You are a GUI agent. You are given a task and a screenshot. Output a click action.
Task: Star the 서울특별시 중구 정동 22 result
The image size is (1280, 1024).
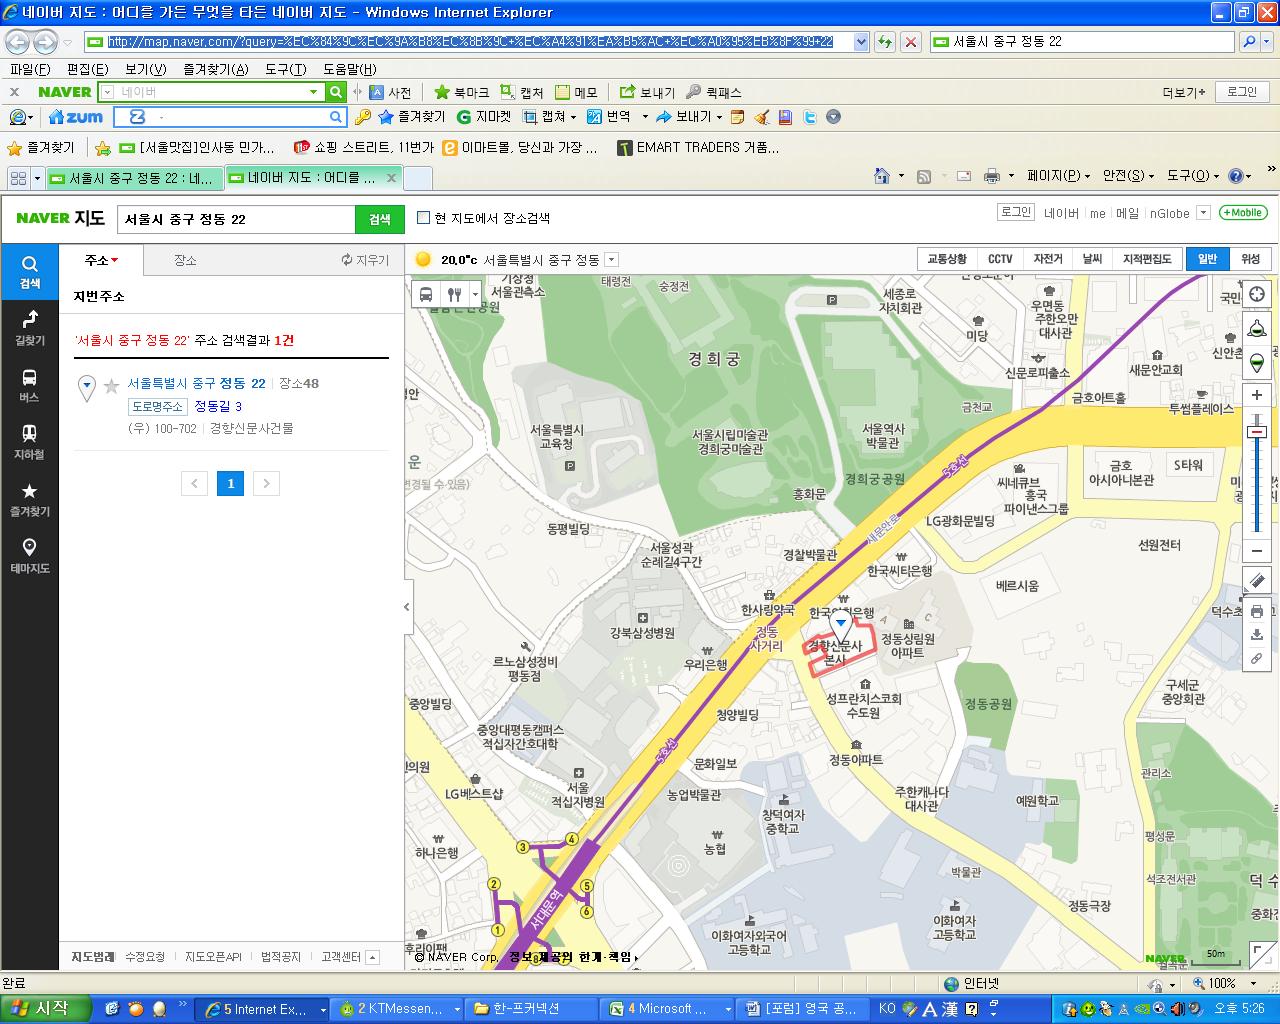[112, 385]
